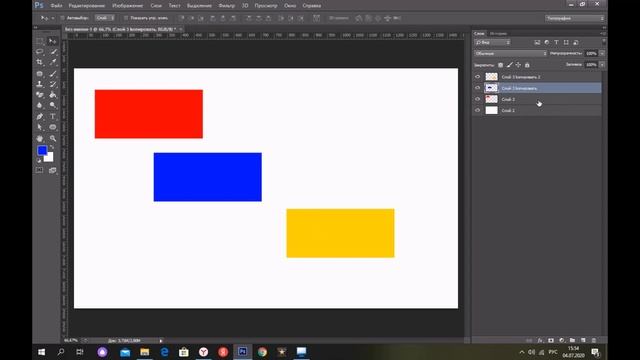
Task: Hide the Слой 1 layer
Action: pyautogui.click(x=478, y=110)
